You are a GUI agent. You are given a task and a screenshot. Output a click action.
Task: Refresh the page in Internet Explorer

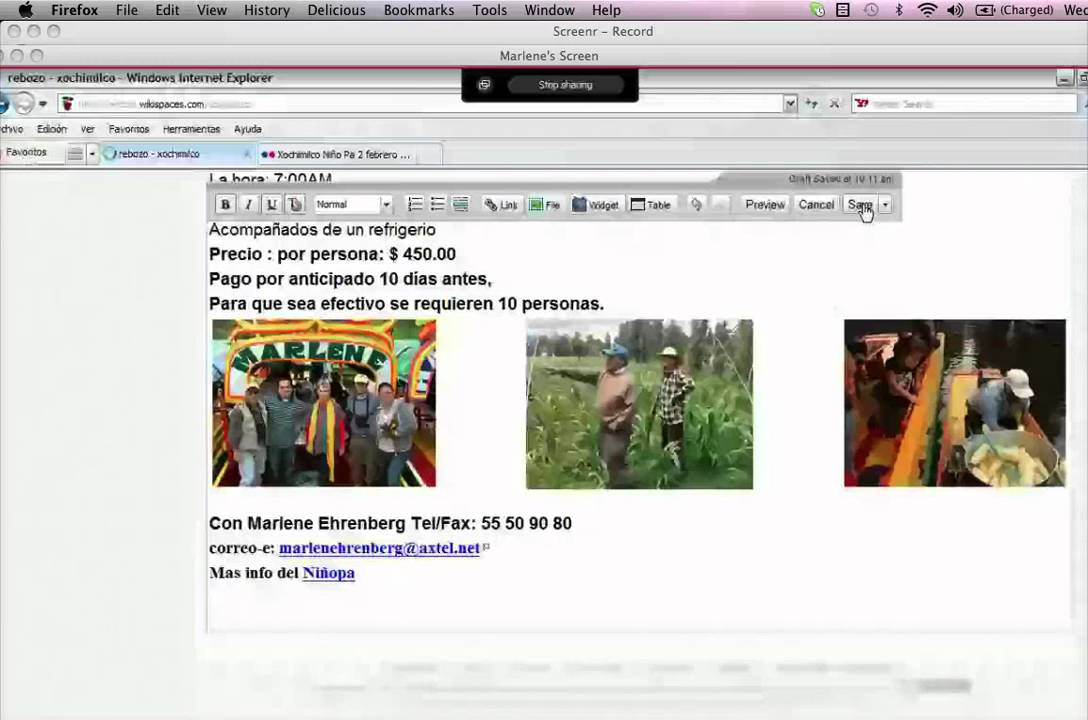811,104
